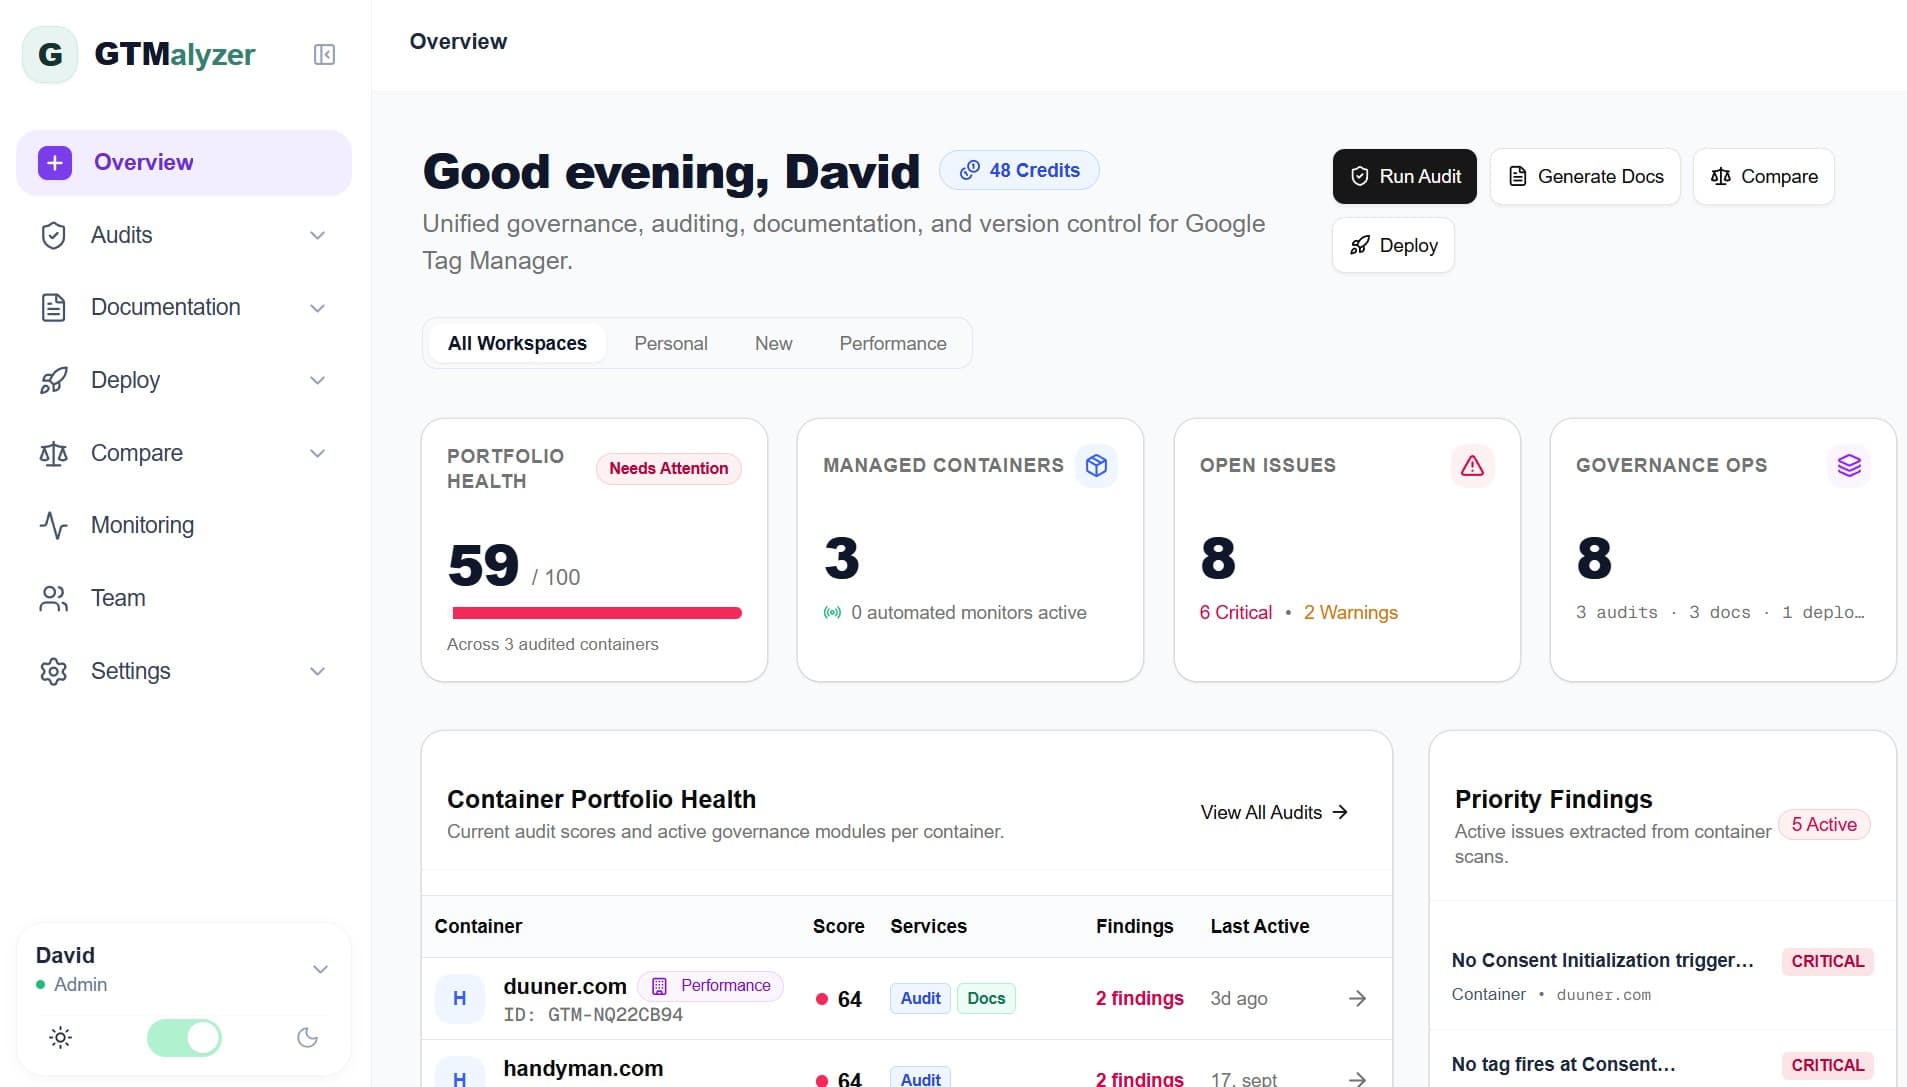This screenshot has height=1087, width=1907.
Task: Expand the Compare submenu chevron
Action: [x=317, y=453]
